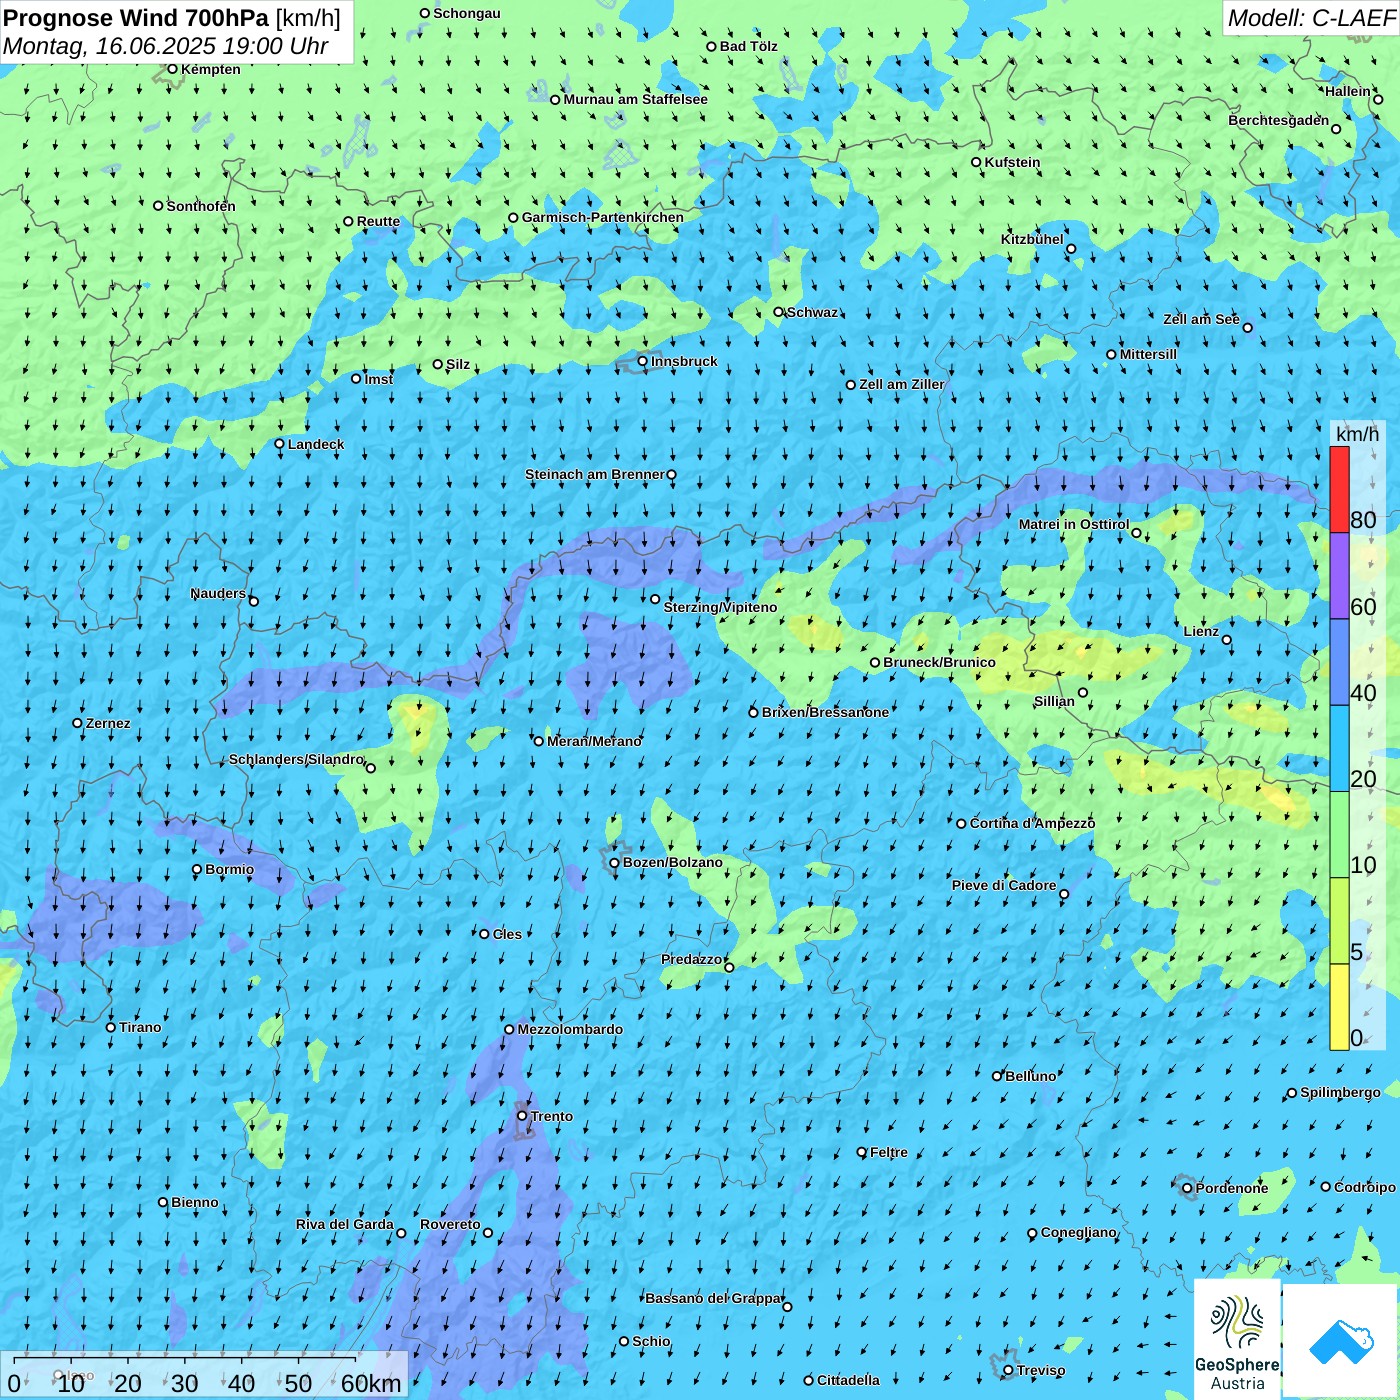The image size is (1400, 1400).
Task: Click the Bormio city label
Action: pyautogui.click(x=229, y=869)
